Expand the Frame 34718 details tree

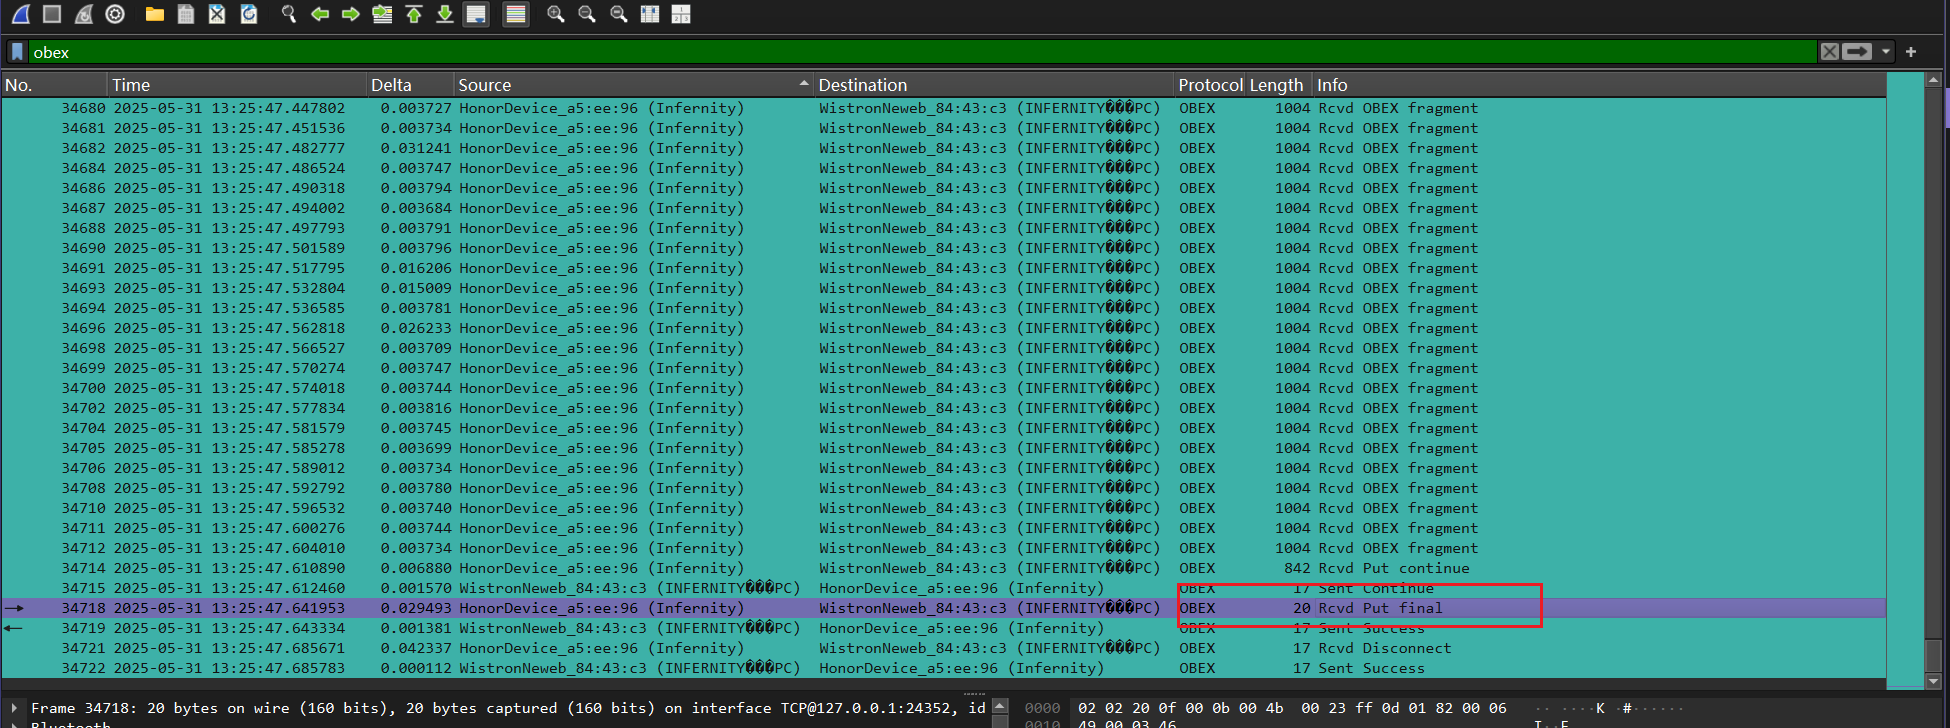click(14, 708)
